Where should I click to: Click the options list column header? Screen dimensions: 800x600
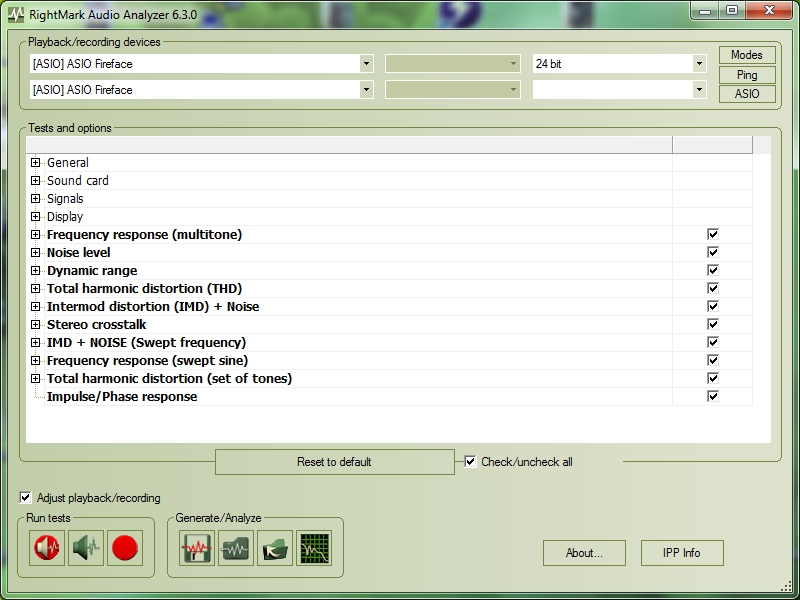(349, 145)
